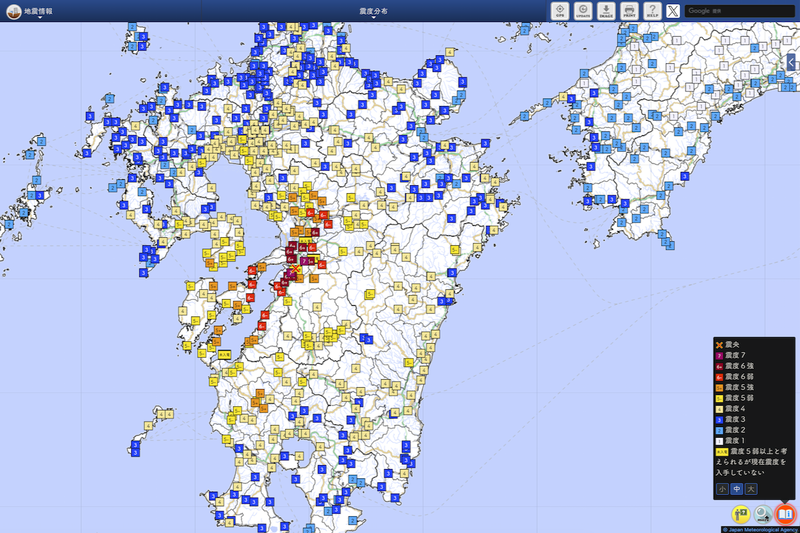800x533 pixels.
Task: Select small 小 icon size
Action: pos(722,489)
